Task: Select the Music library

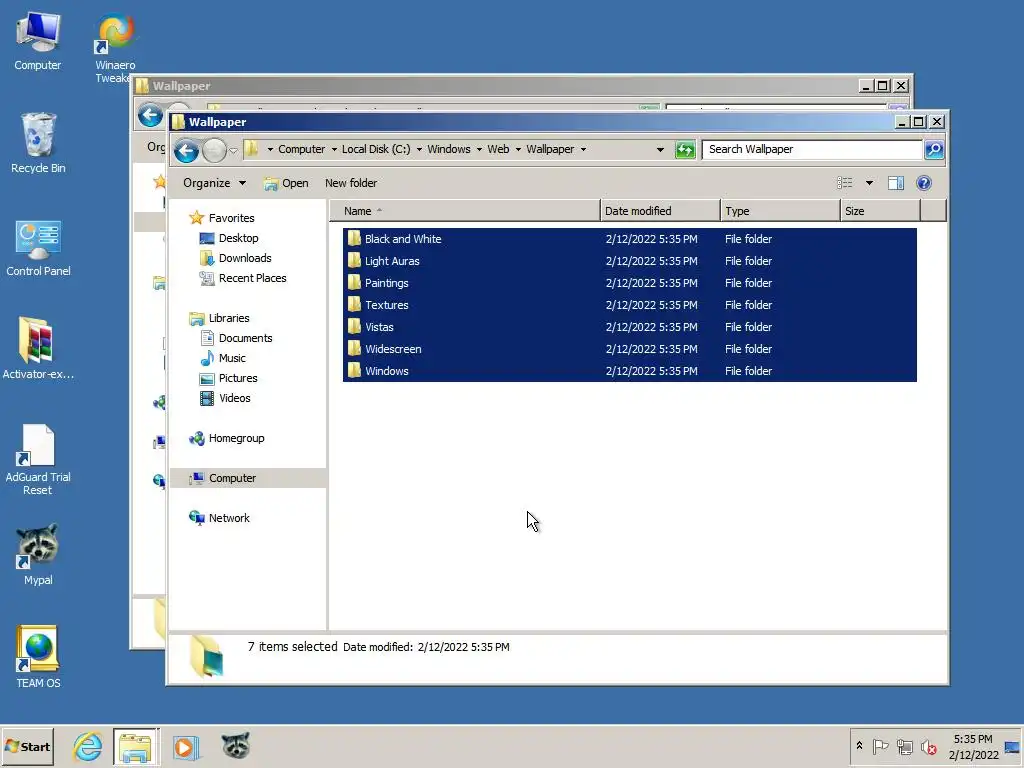Action: 223,358
